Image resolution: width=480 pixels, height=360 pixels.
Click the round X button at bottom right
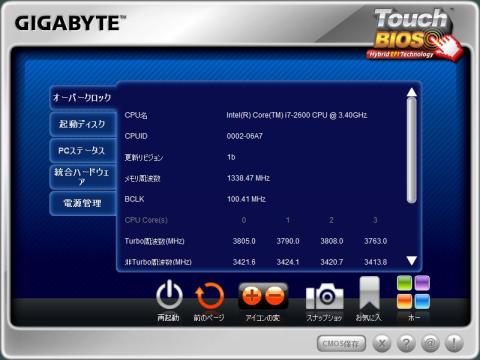coord(382,343)
